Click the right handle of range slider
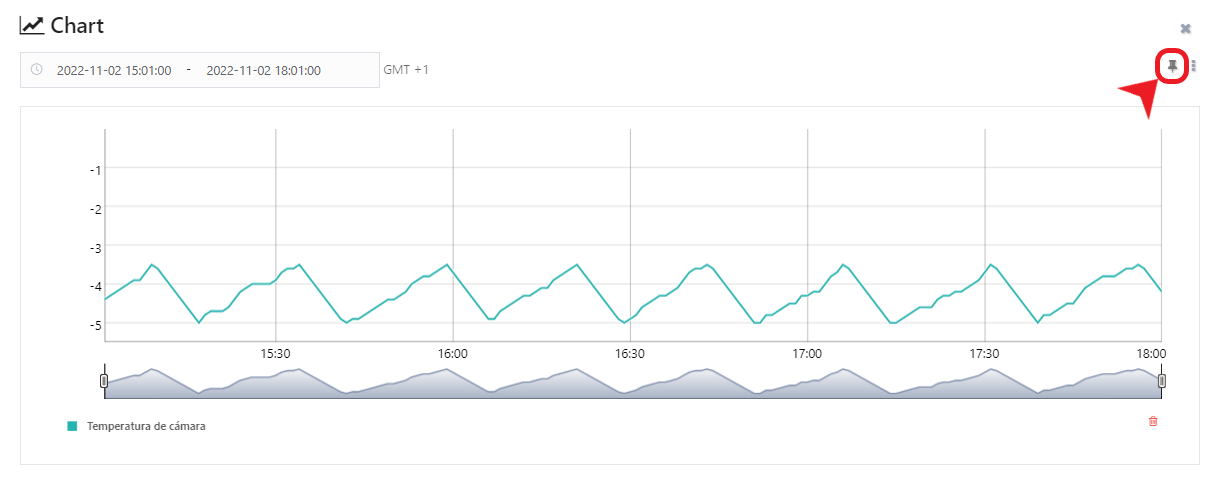1221x486 pixels. pos(1161,381)
